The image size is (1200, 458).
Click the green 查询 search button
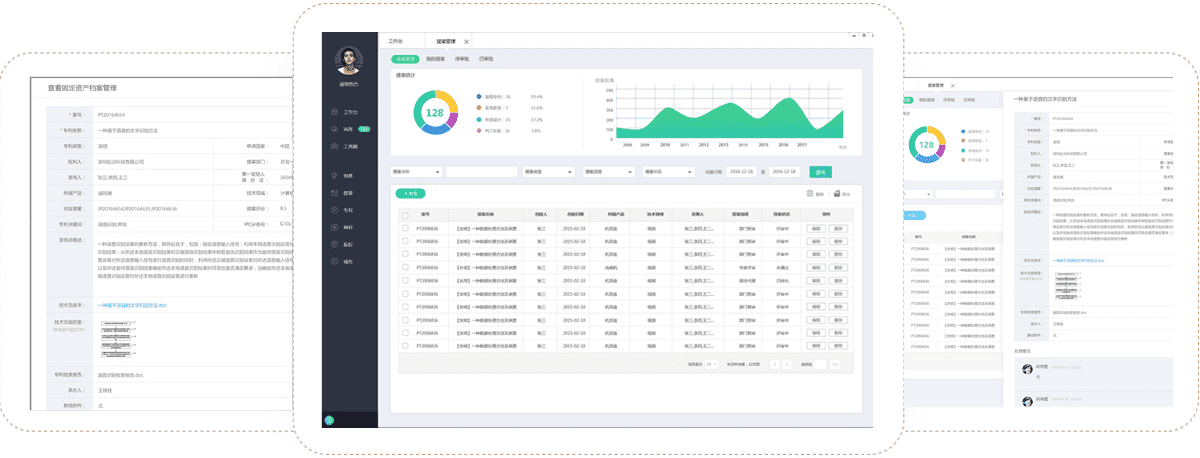[x=821, y=171]
